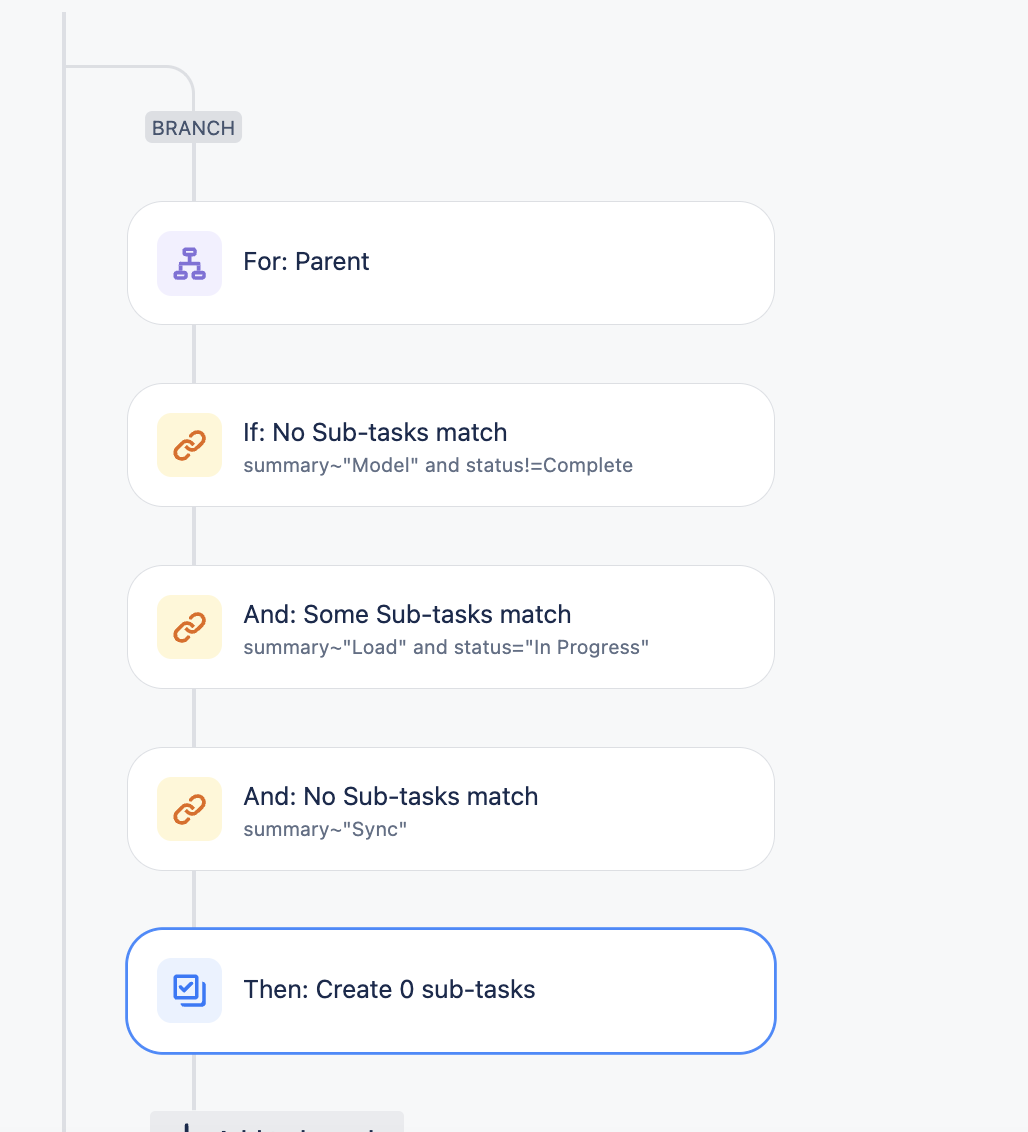Click the blue sub-task icon on the Then card
The image size is (1028, 1132).
pyautogui.click(x=189, y=990)
